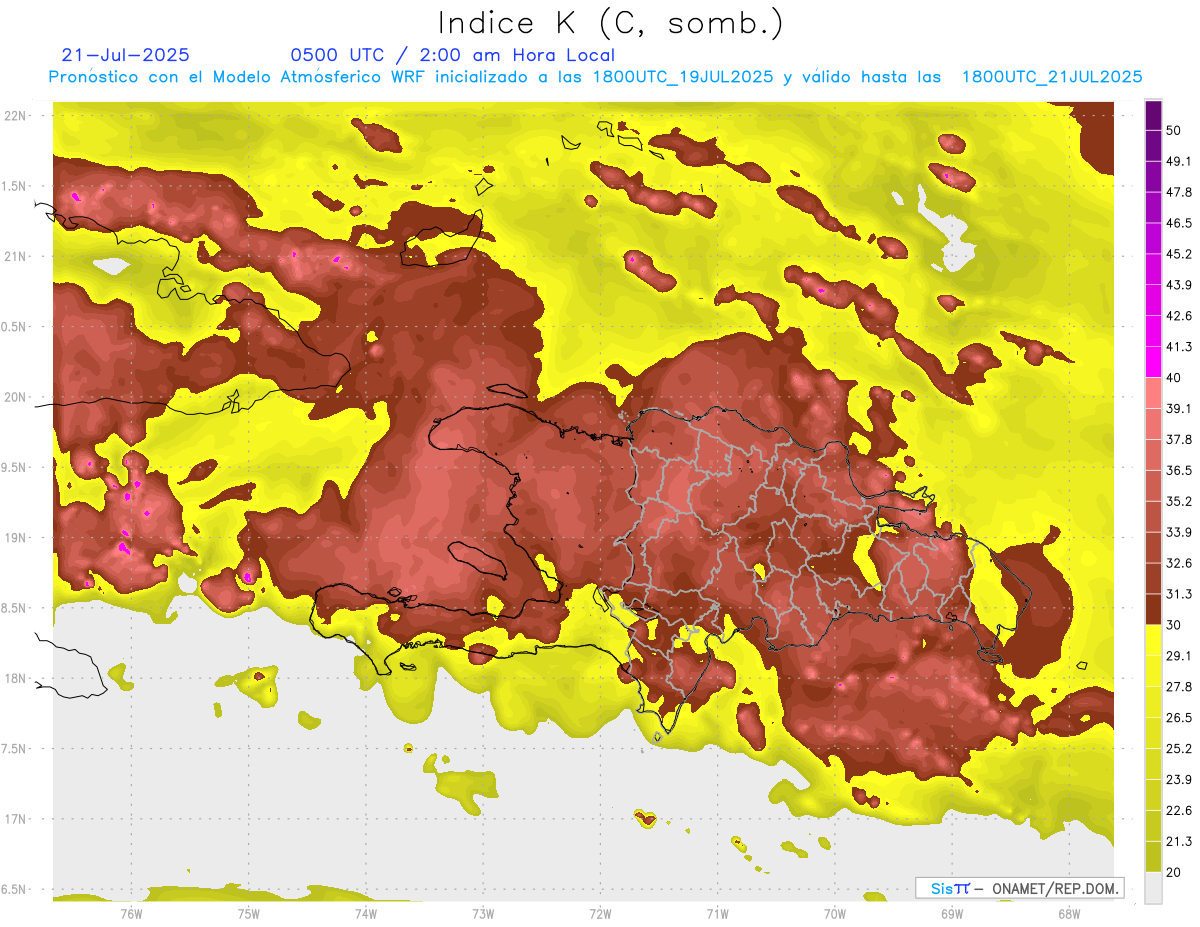Click the '45.2' color scale value

(x=1178, y=254)
